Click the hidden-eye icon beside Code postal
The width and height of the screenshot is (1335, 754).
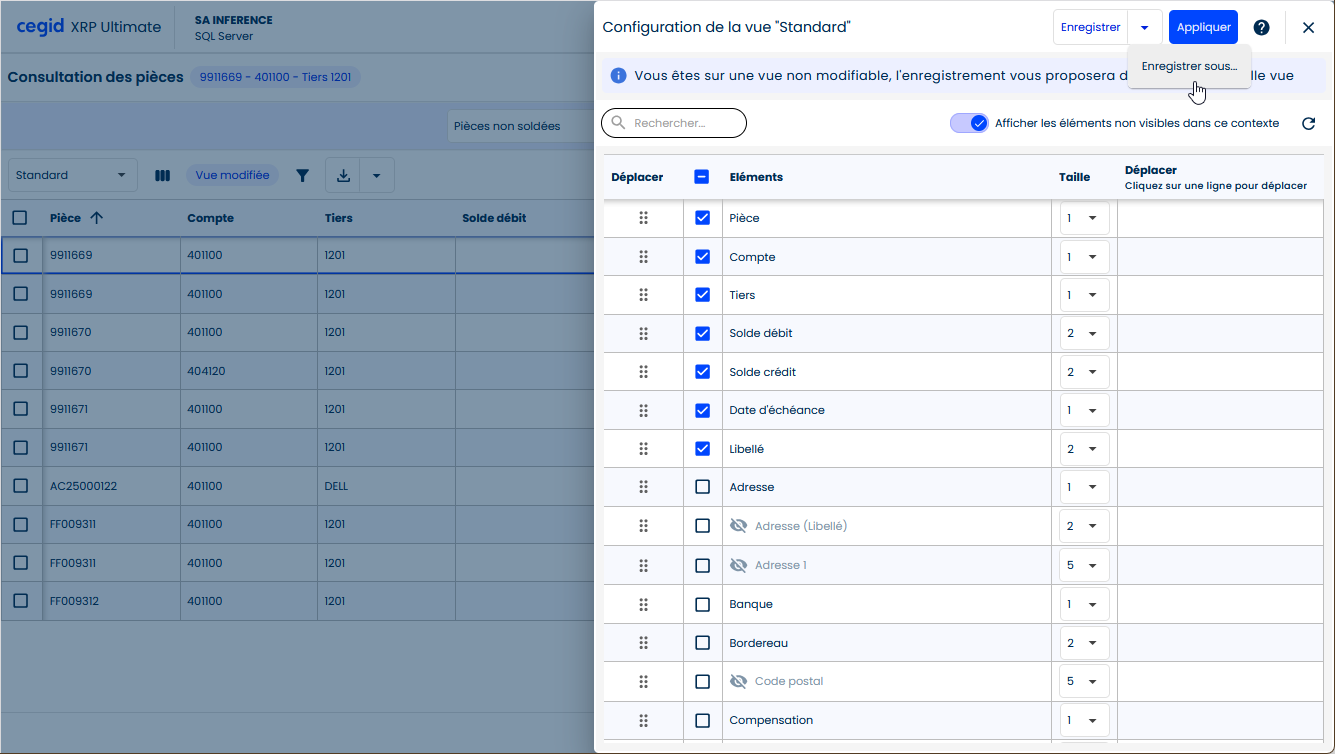tap(739, 682)
